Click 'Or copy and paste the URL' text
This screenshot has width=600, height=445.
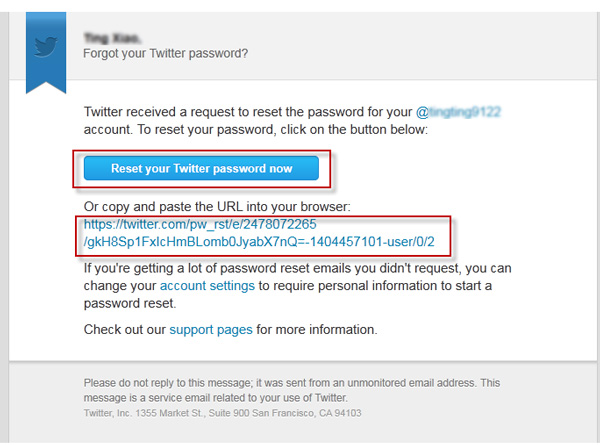217,207
